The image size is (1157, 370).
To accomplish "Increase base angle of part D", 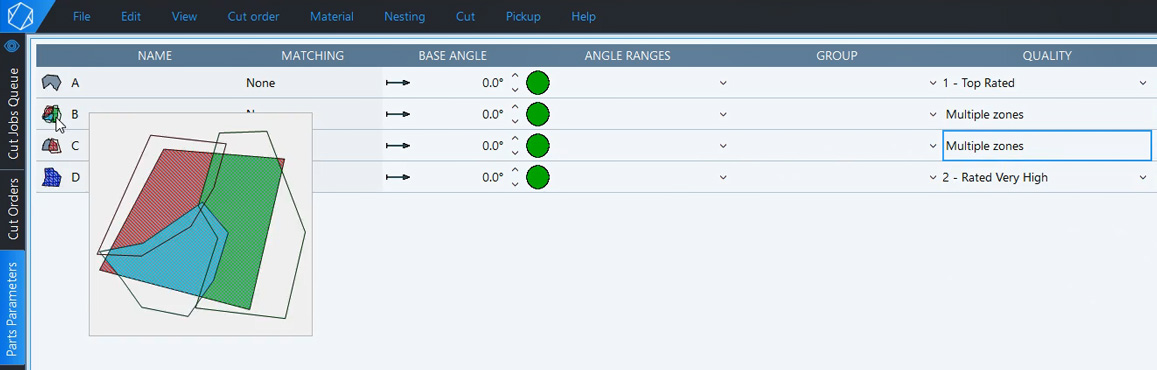I will (515, 171).
